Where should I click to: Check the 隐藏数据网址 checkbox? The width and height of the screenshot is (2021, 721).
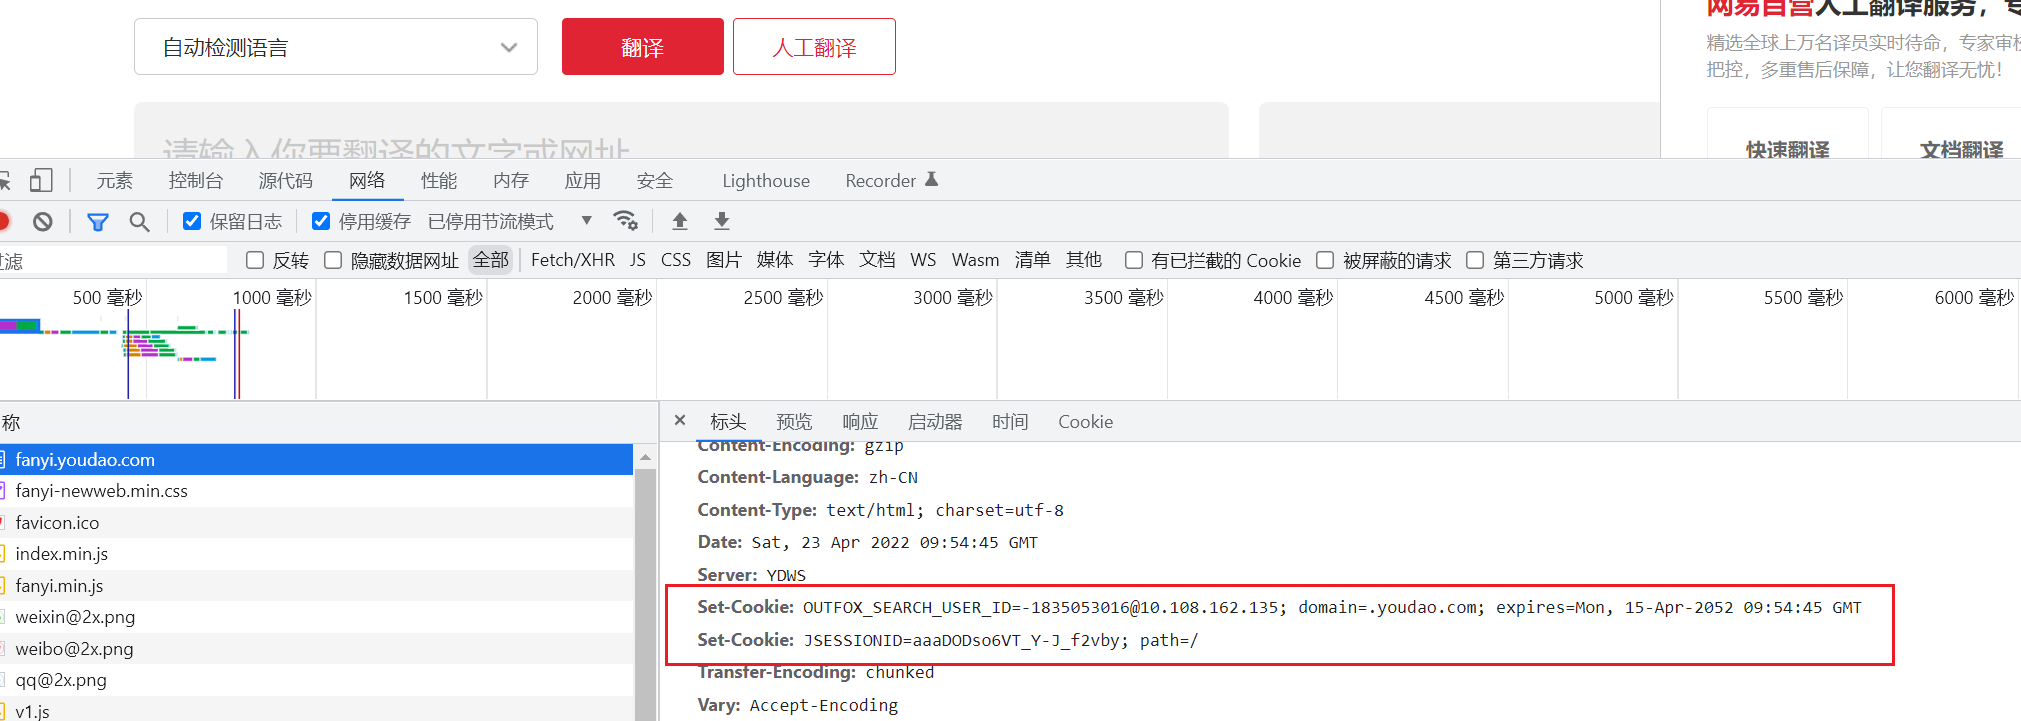[x=333, y=260]
